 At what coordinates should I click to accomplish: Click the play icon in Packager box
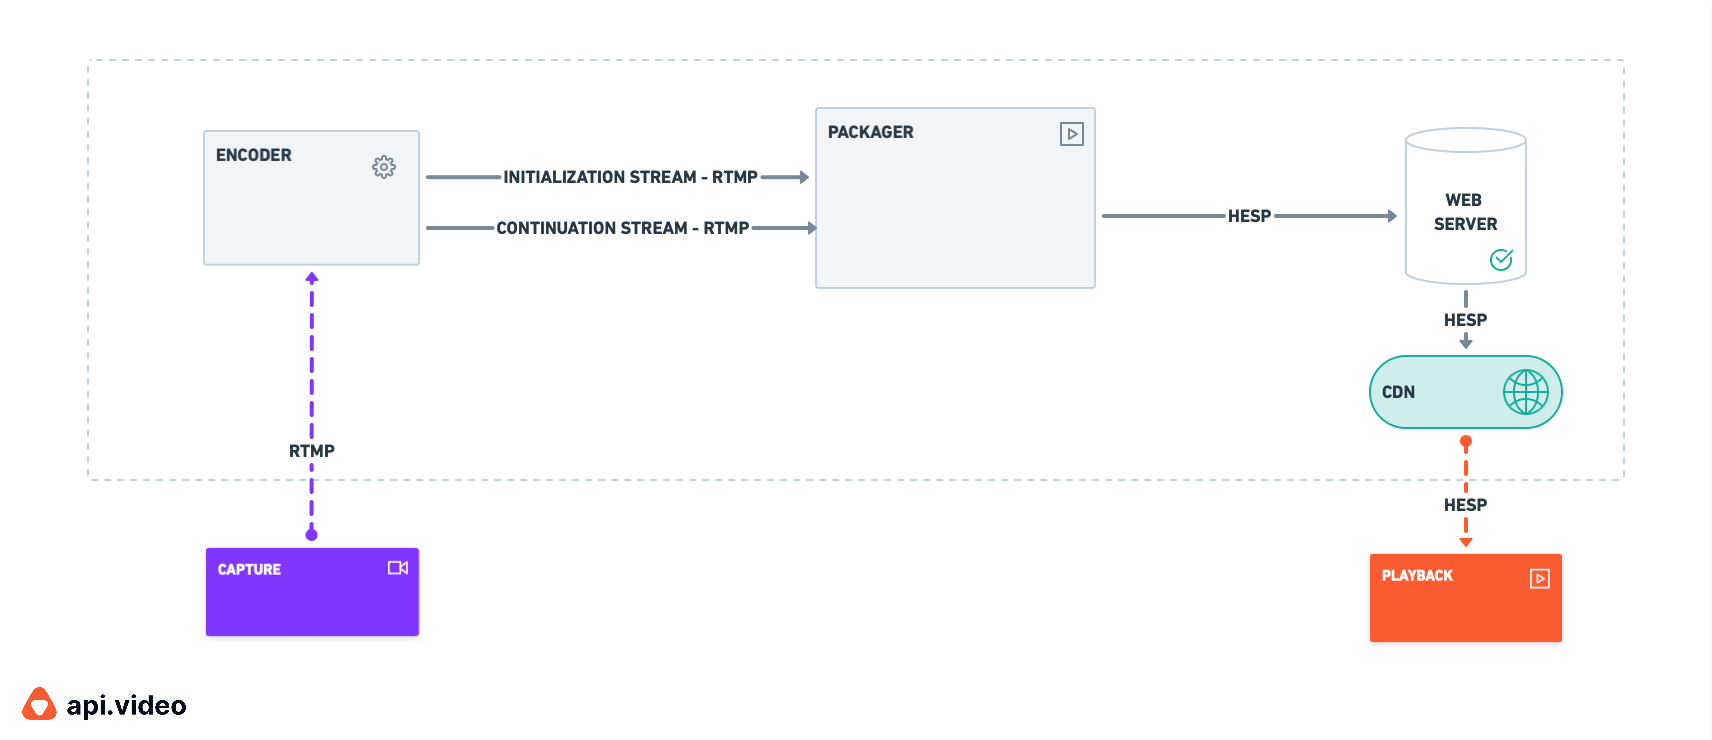pos(1072,134)
